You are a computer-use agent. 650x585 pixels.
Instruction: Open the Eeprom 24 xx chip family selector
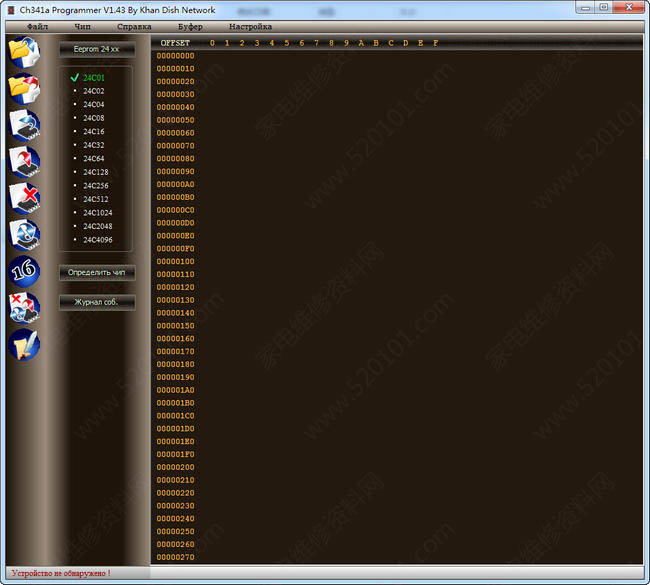tap(96, 48)
